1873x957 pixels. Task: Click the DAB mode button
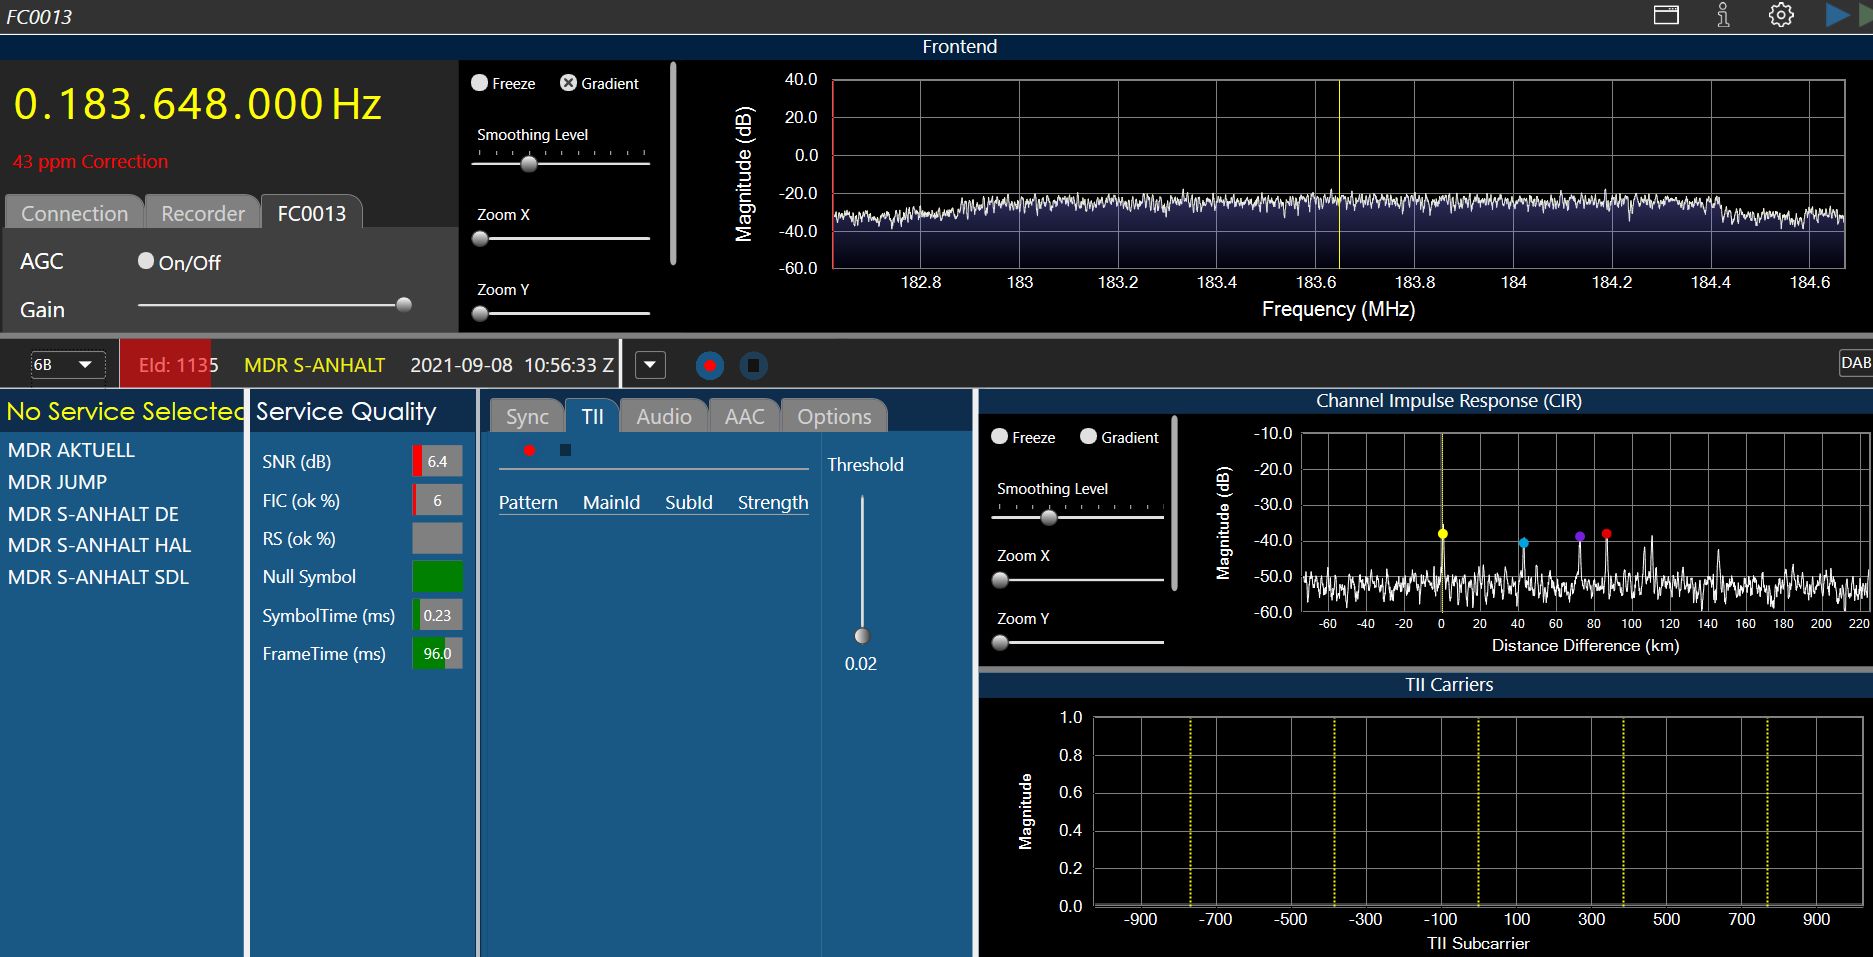[1855, 363]
